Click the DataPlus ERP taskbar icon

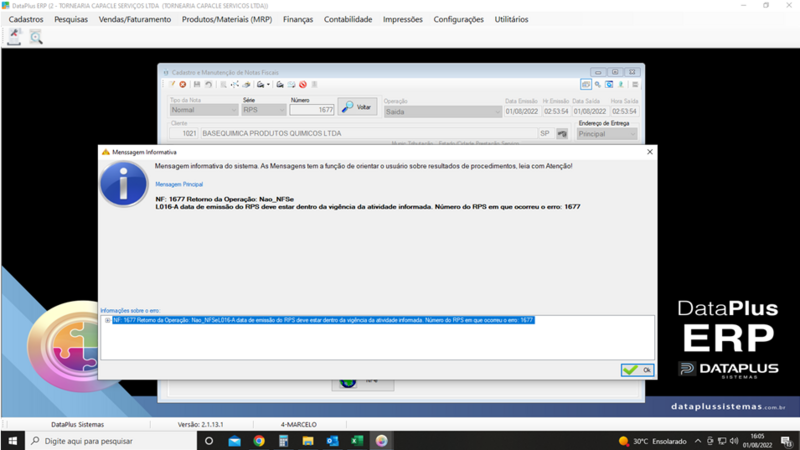pos(381,441)
